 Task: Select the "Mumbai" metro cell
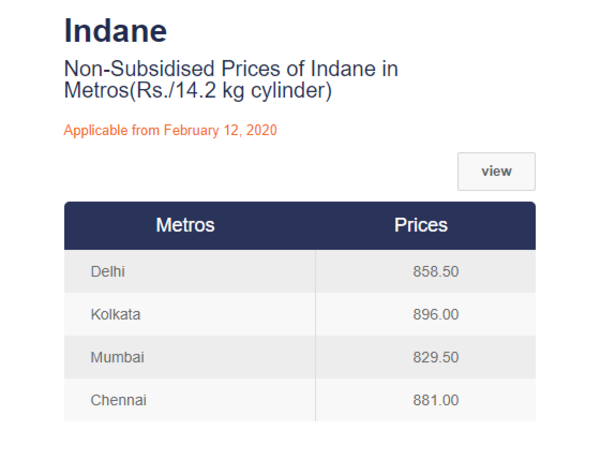point(116,357)
